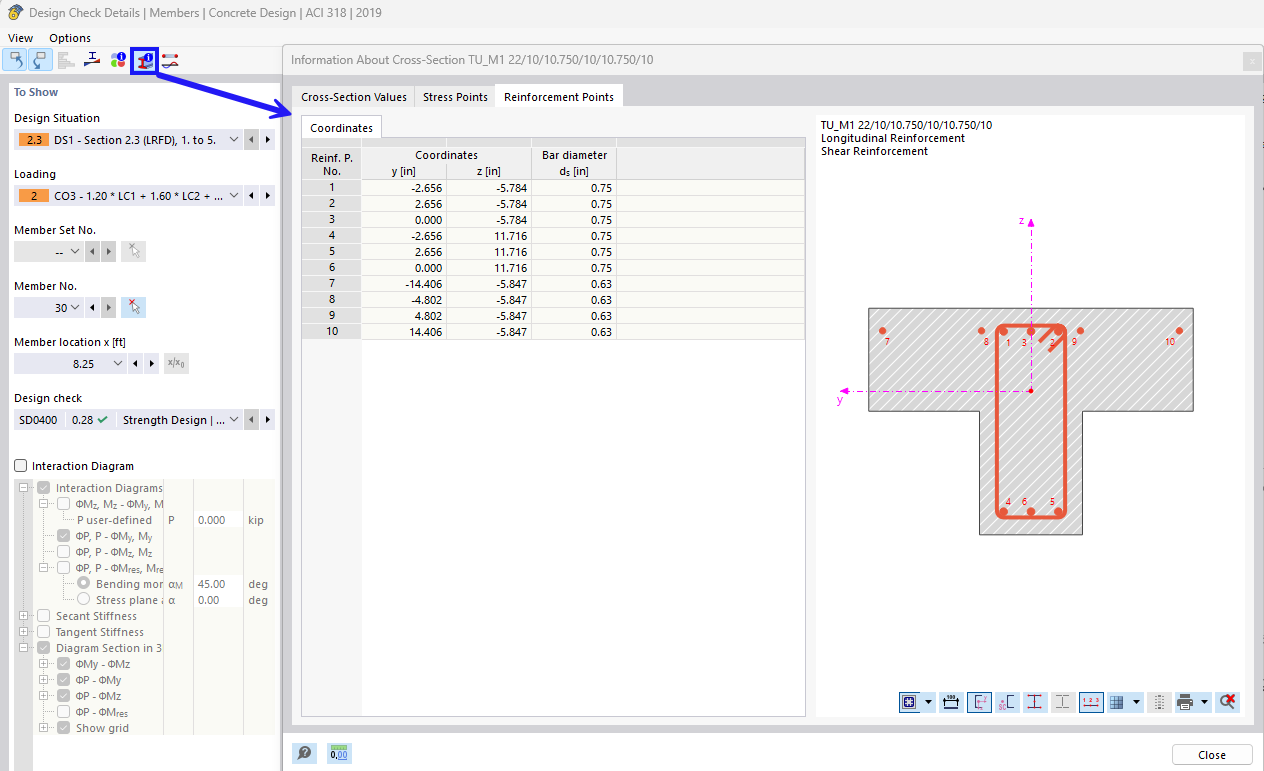Screen dimensions: 1264x771
Task: Open the cross-section information icon in toolbar
Action: point(144,59)
